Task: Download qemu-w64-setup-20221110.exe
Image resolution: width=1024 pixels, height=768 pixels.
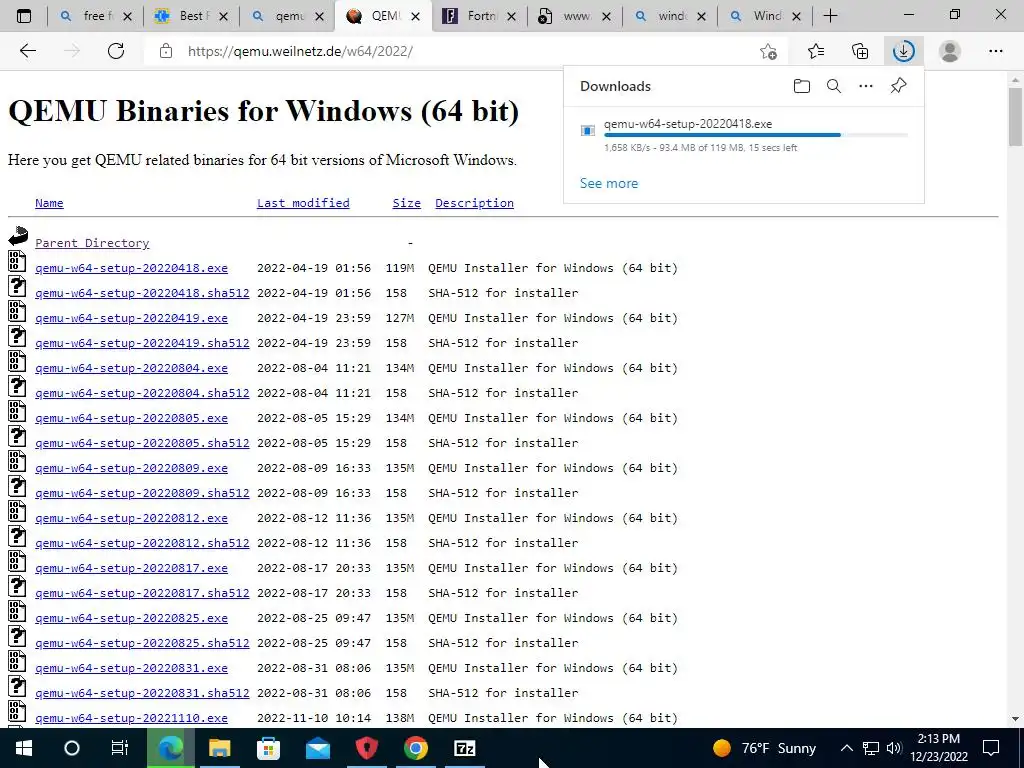Action: (x=131, y=718)
